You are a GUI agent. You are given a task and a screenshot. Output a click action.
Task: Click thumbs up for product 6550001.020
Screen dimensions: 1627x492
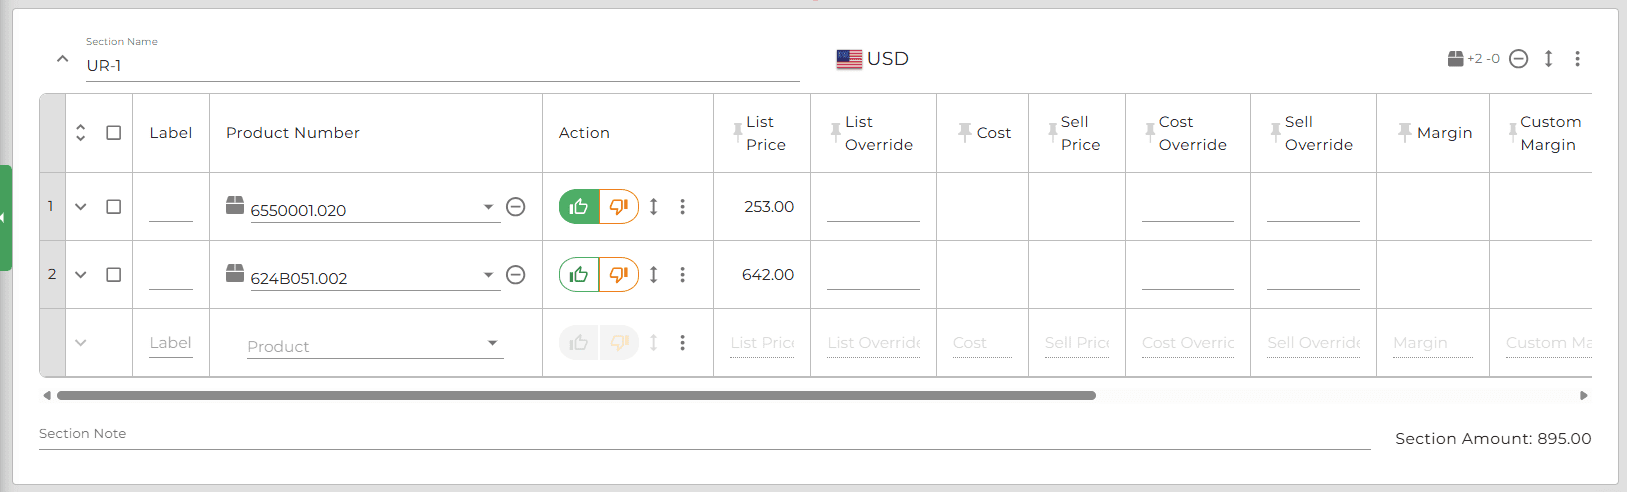point(579,207)
